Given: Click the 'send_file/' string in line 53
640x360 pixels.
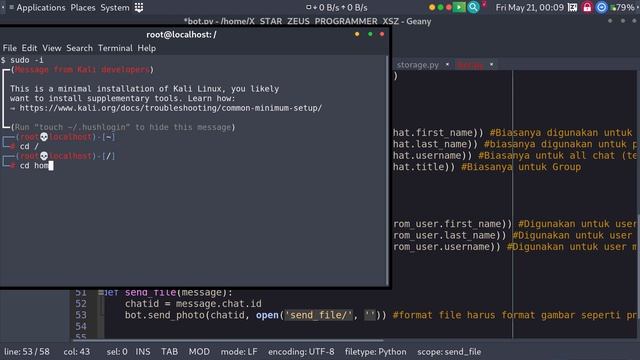Looking at the screenshot, I should (x=318, y=315).
